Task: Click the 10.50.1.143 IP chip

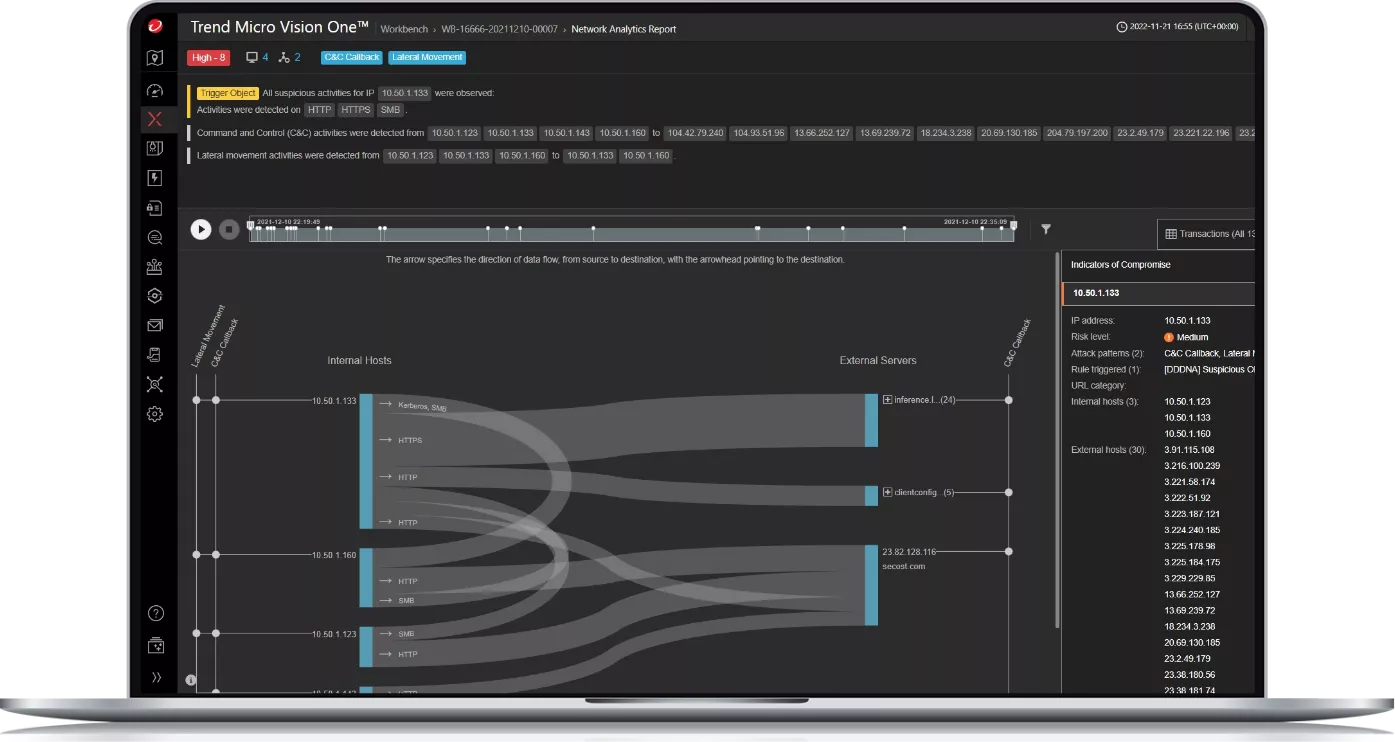Action: click(x=566, y=133)
